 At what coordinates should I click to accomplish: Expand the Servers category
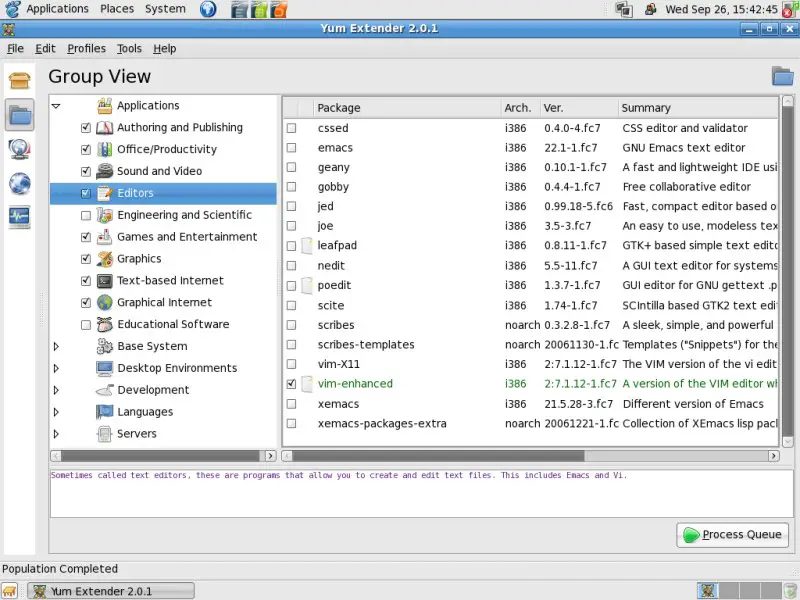[x=56, y=434]
